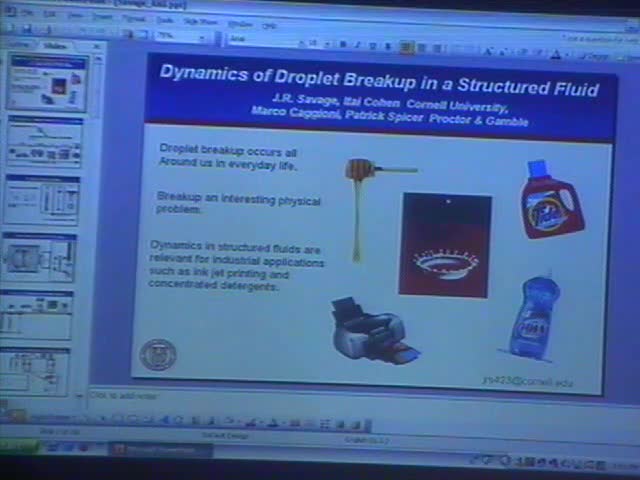Screen dimensions: 640x480
Task: Click the Font Color icon in formatting toolbar
Action: tap(556, 55)
